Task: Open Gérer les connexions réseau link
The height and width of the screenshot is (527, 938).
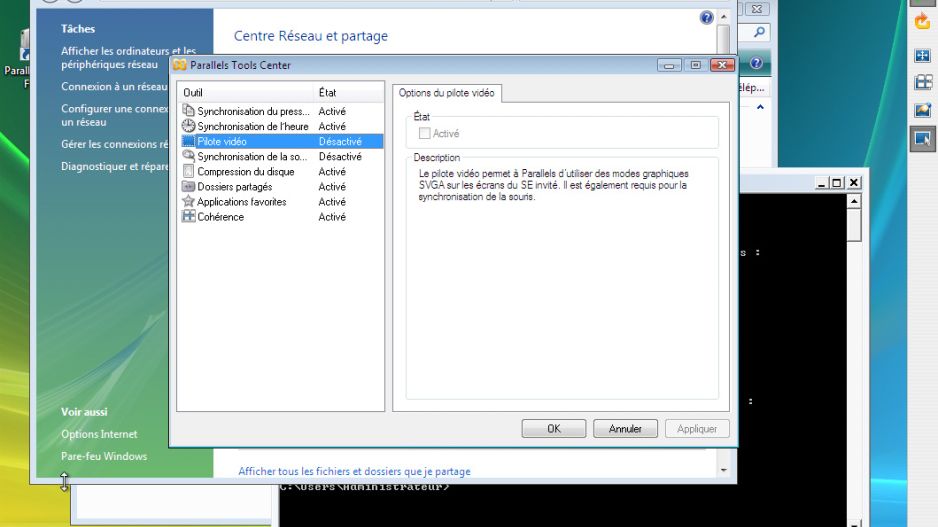Action: (x=114, y=144)
